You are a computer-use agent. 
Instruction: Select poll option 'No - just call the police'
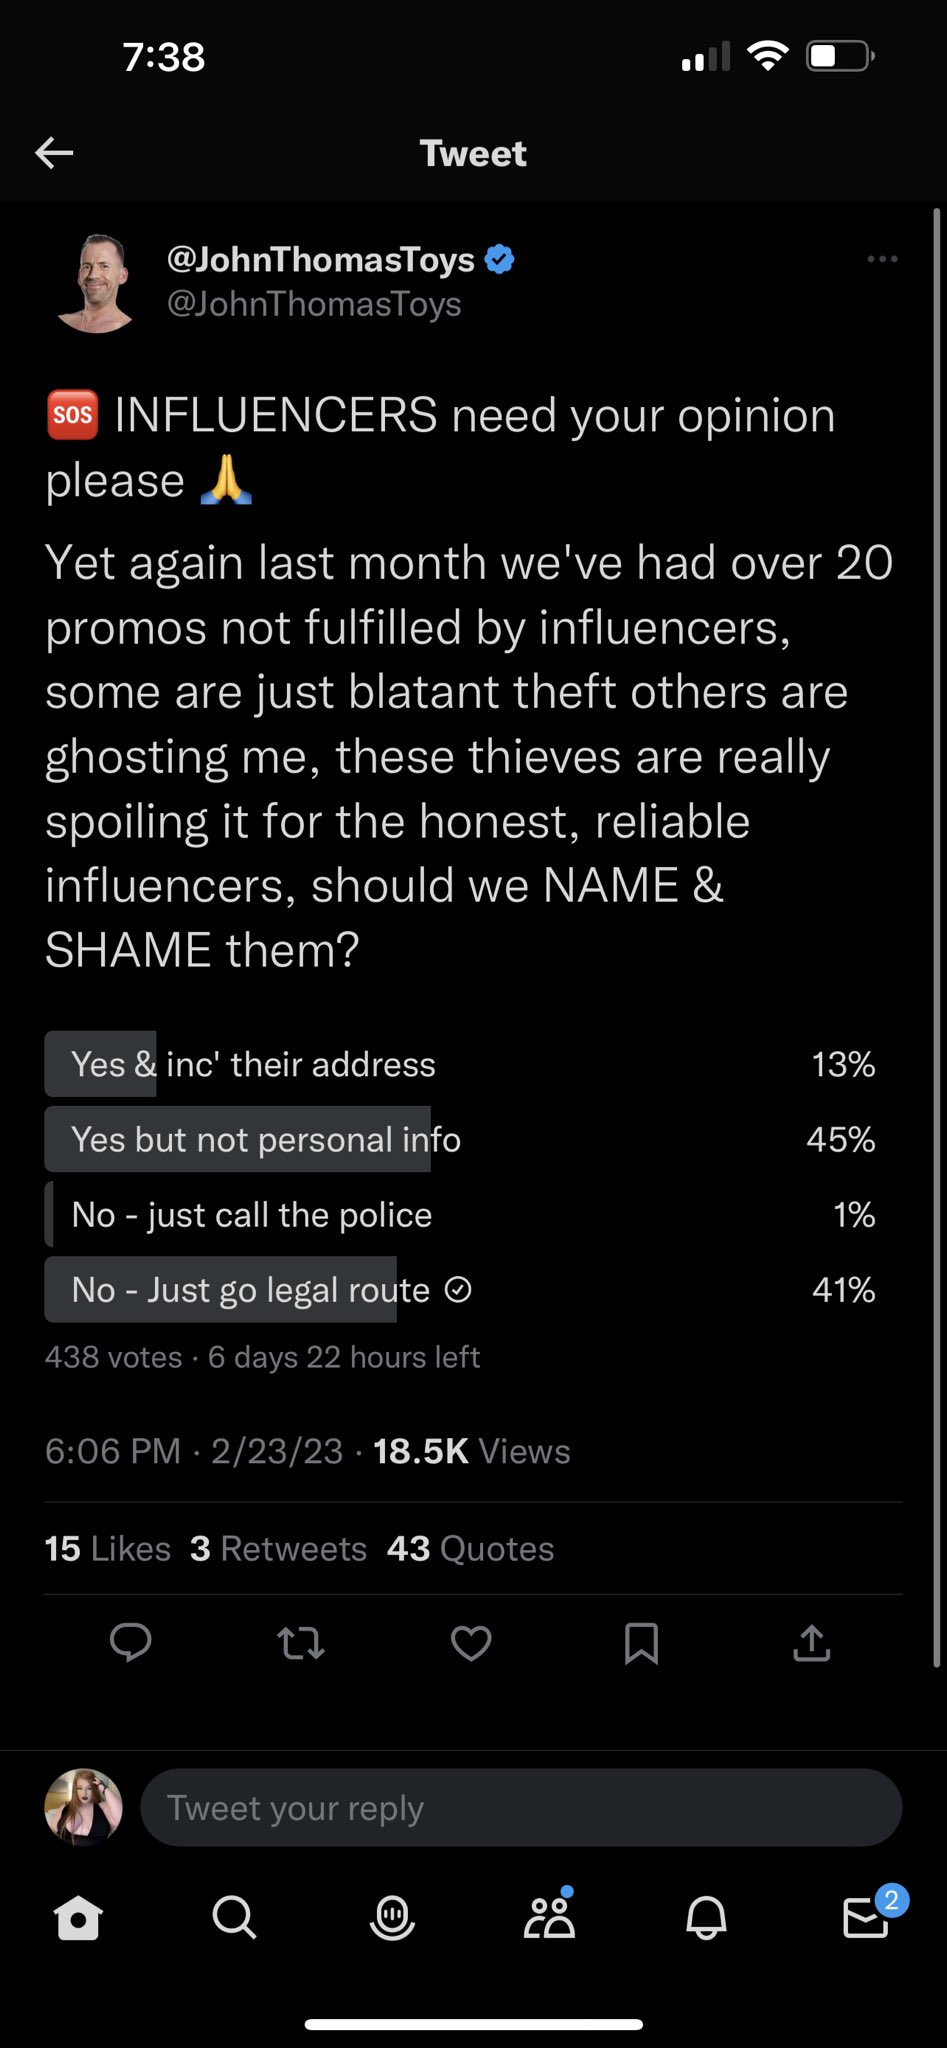click(460, 1214)
